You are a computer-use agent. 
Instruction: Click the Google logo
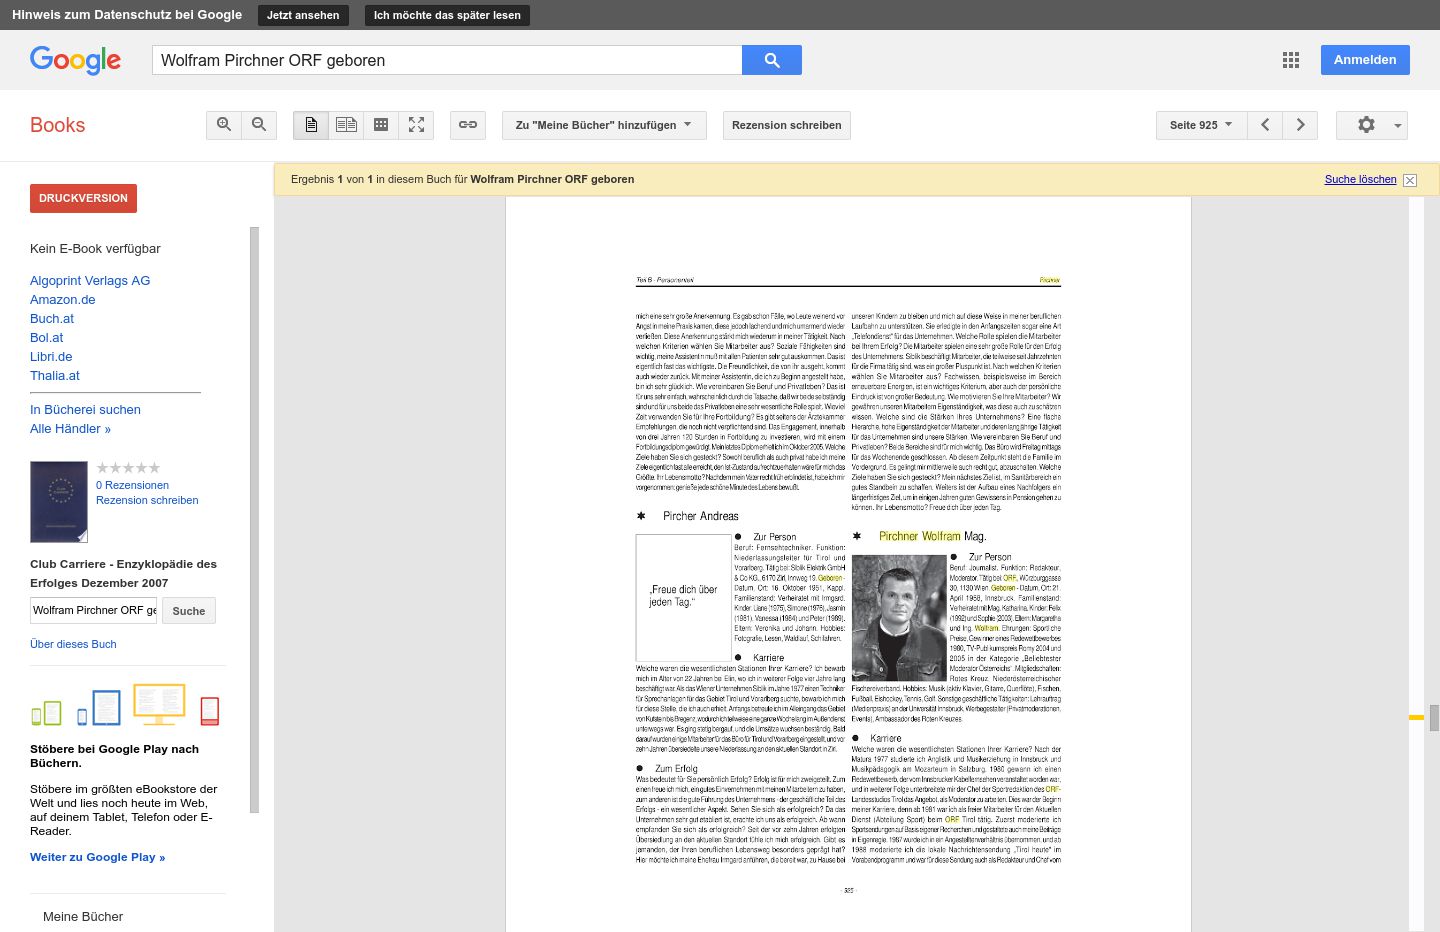click(x=75, y=60)
